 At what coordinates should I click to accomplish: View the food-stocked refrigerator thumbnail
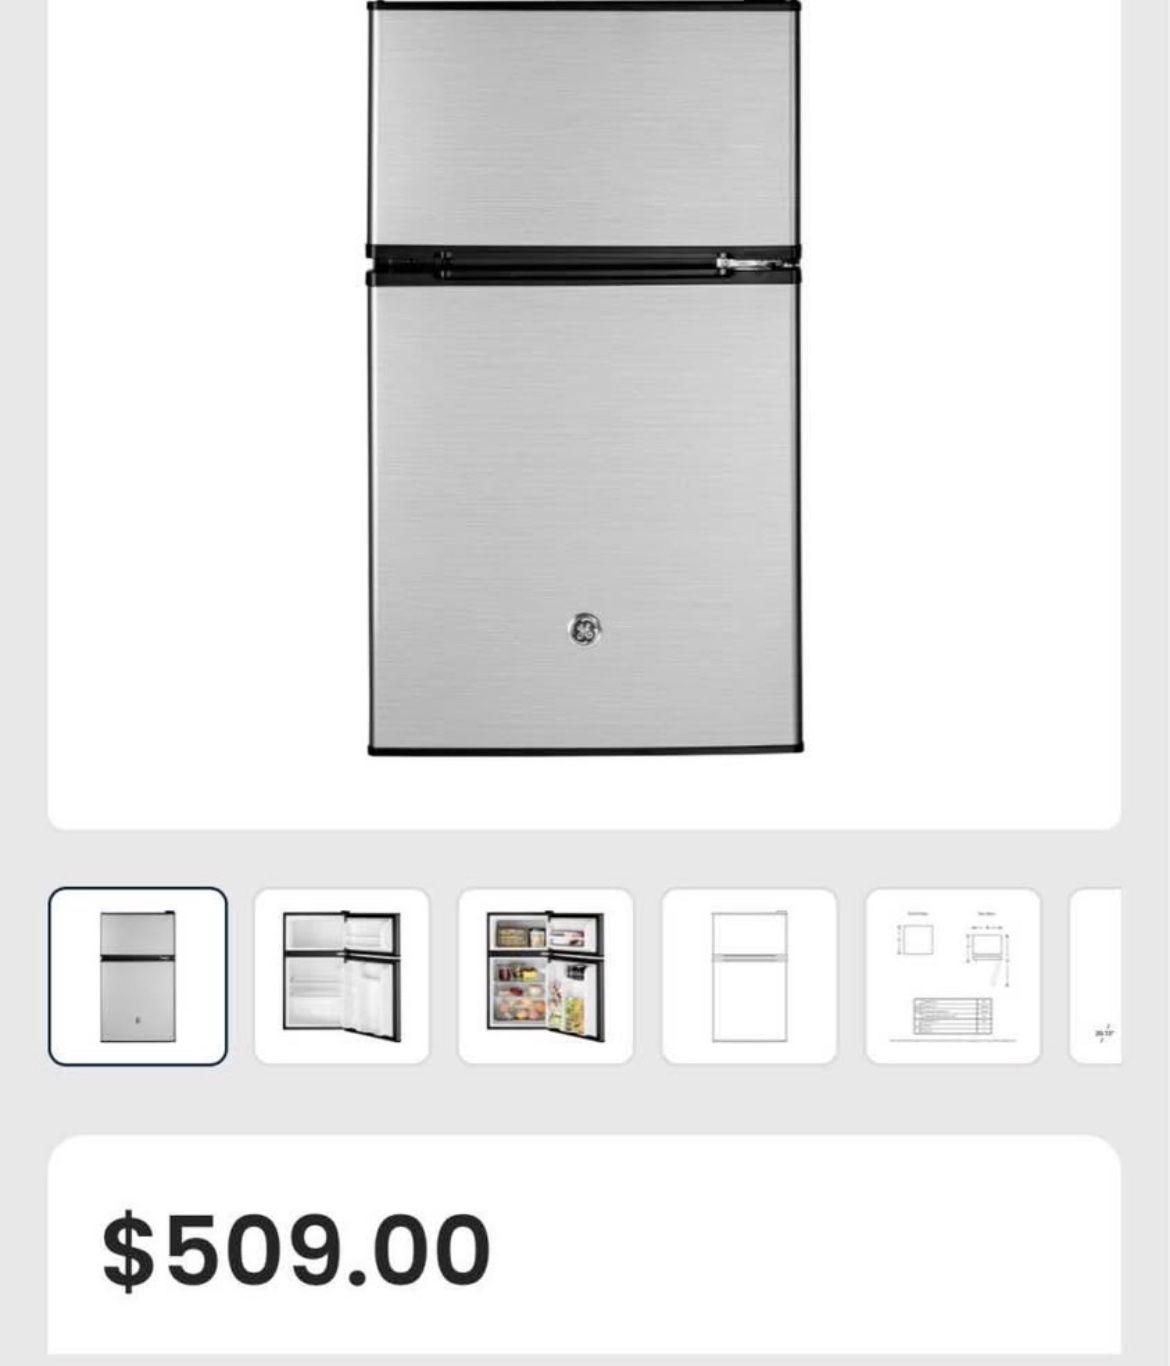point(546,976)
